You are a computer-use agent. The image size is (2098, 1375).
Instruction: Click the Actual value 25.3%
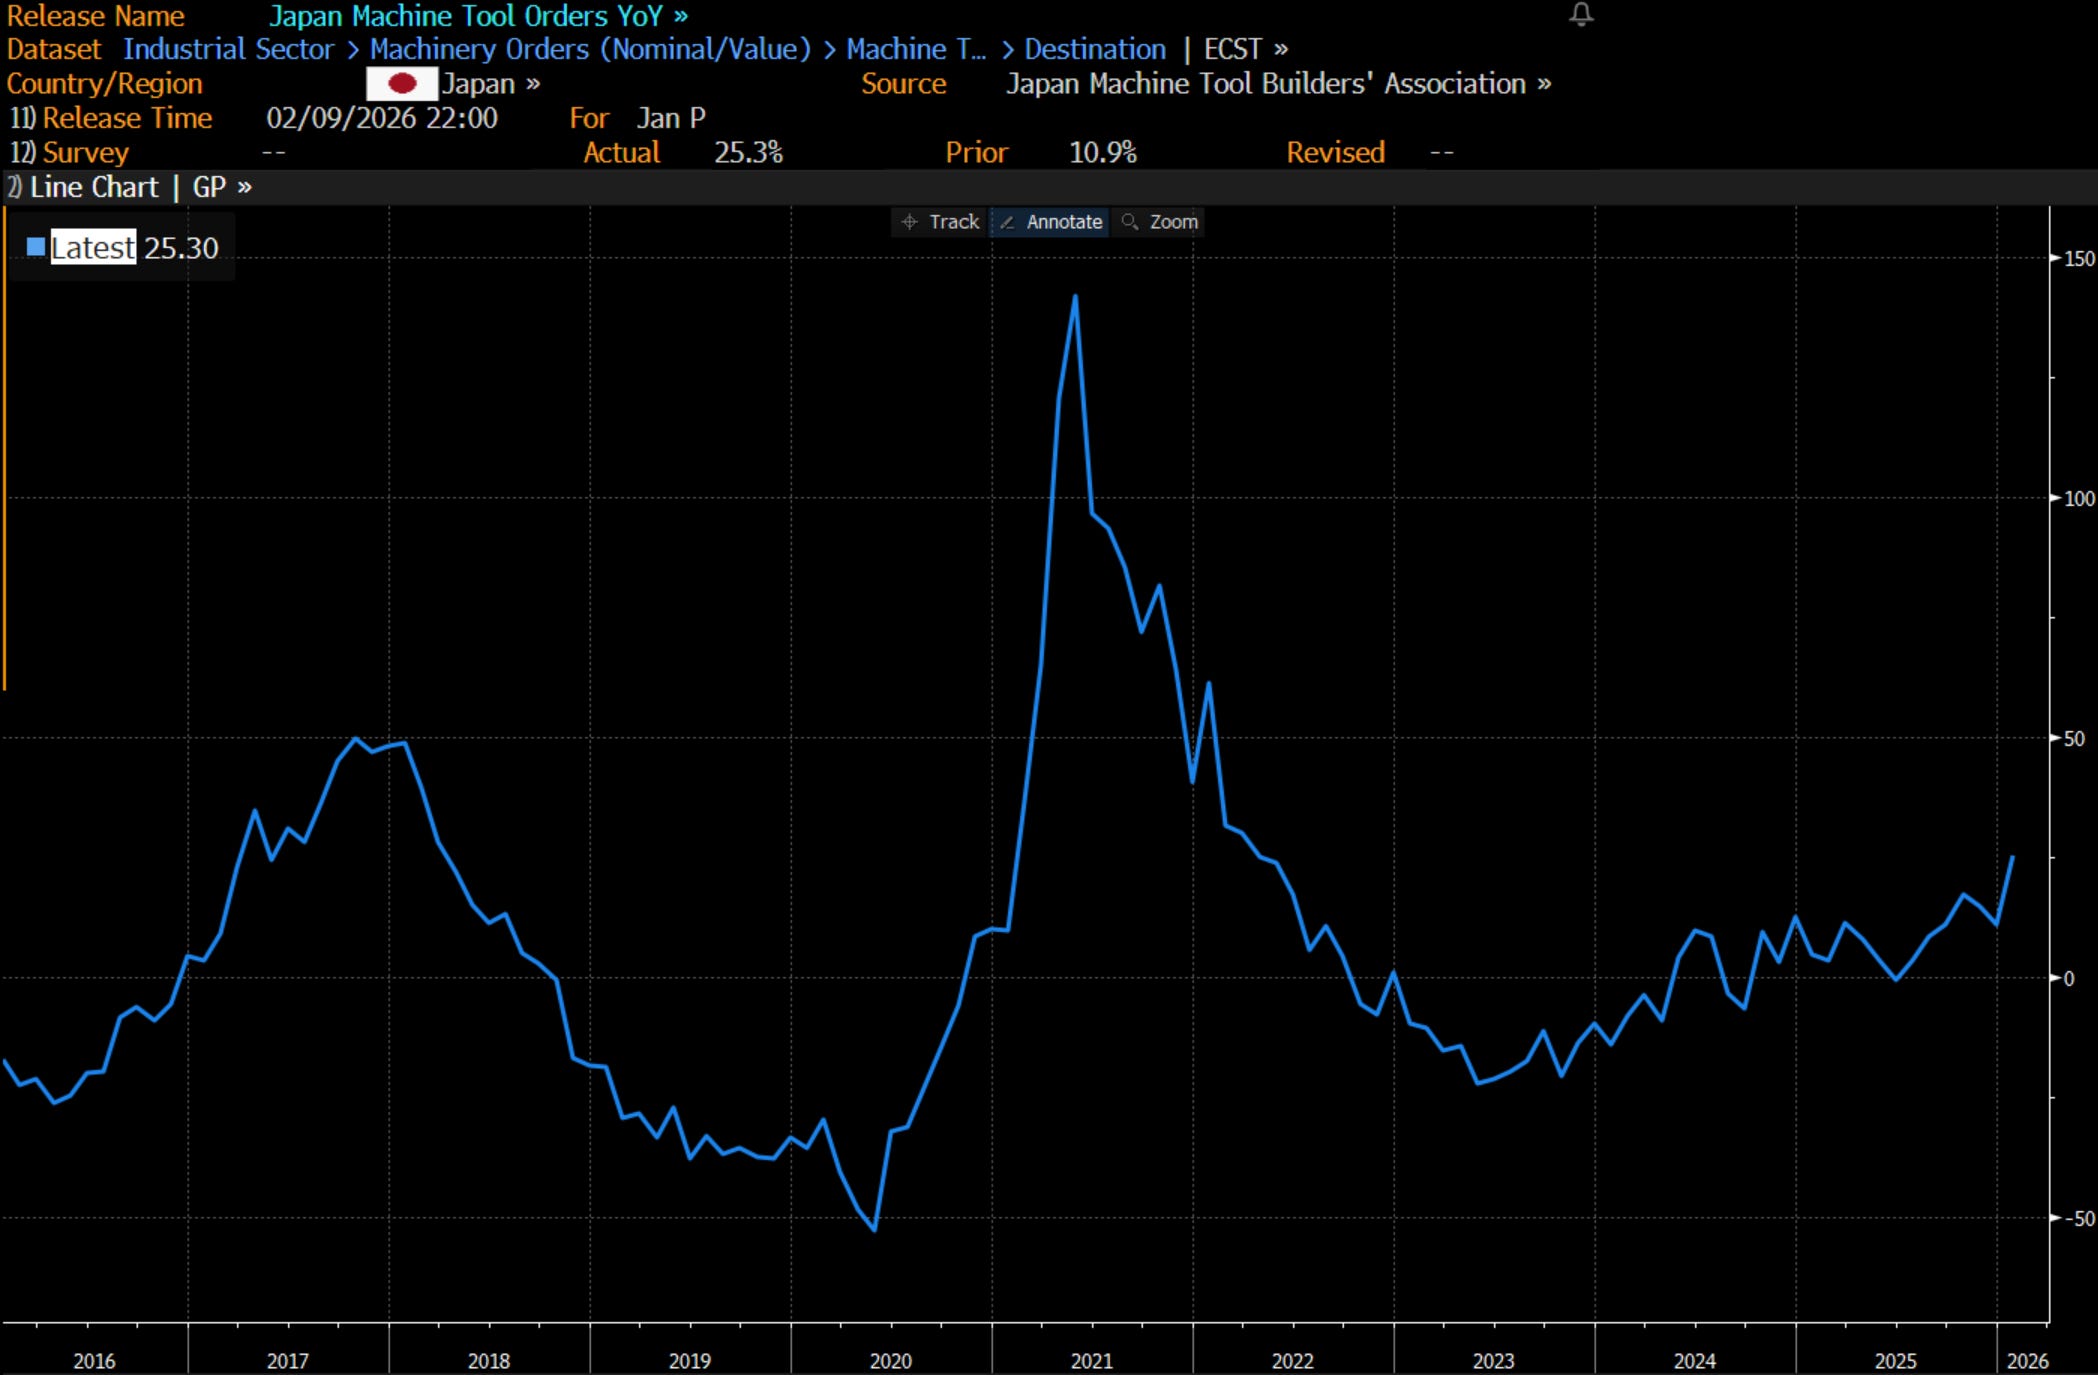(x=748, y=153)
